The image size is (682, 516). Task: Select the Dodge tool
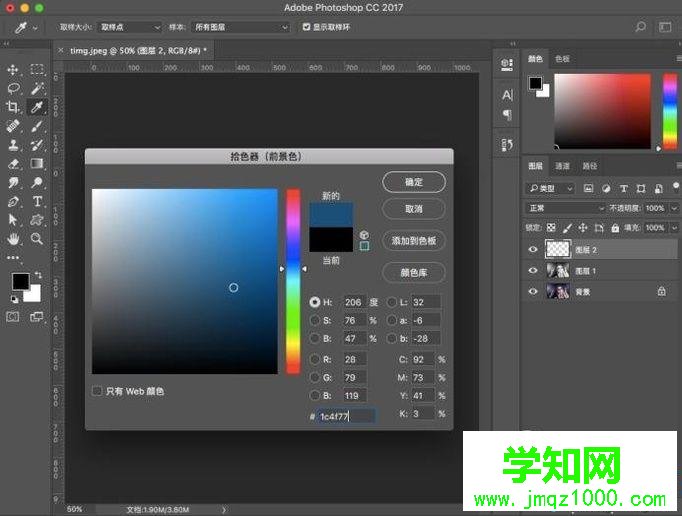(37, 182)
